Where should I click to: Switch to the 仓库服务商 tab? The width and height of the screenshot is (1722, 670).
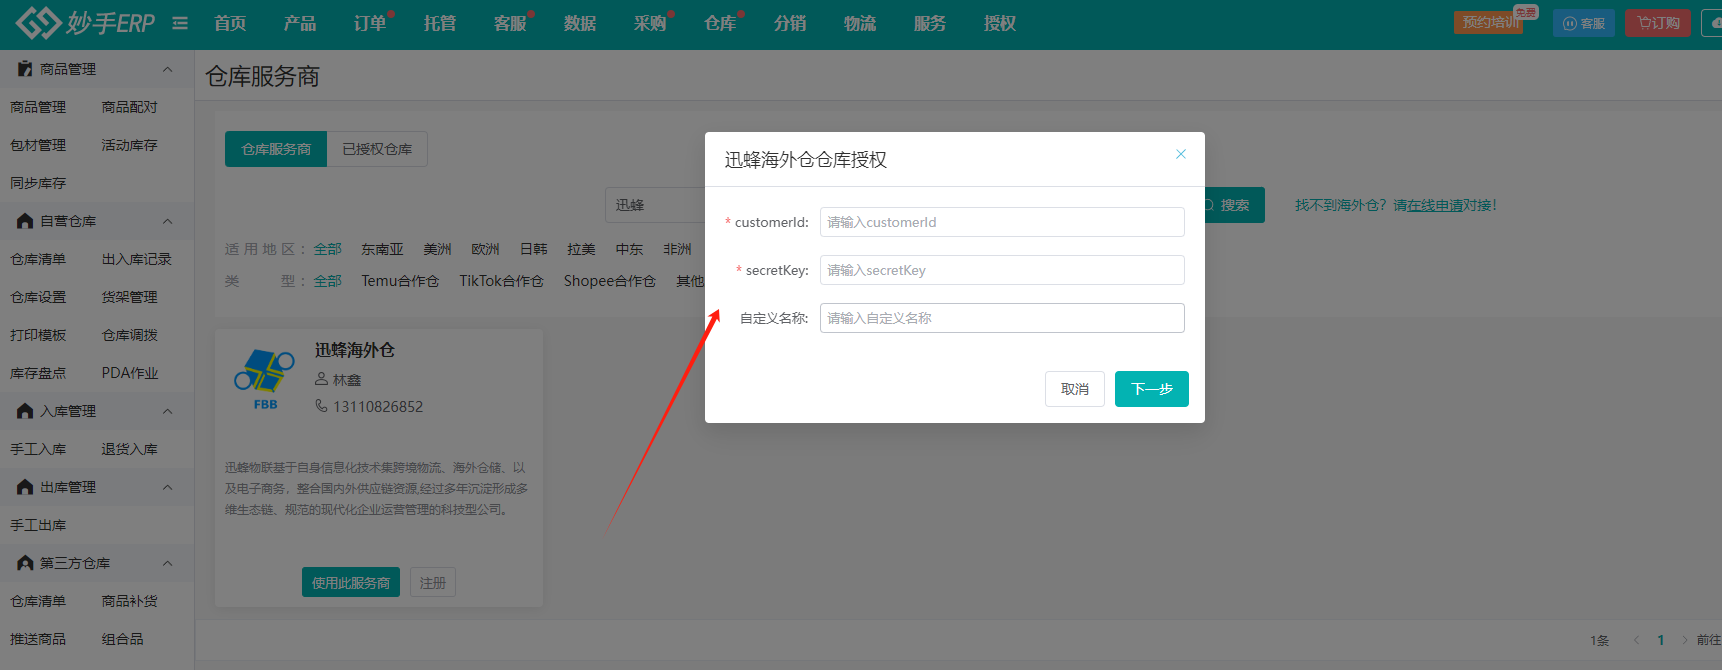coord(276,149)
